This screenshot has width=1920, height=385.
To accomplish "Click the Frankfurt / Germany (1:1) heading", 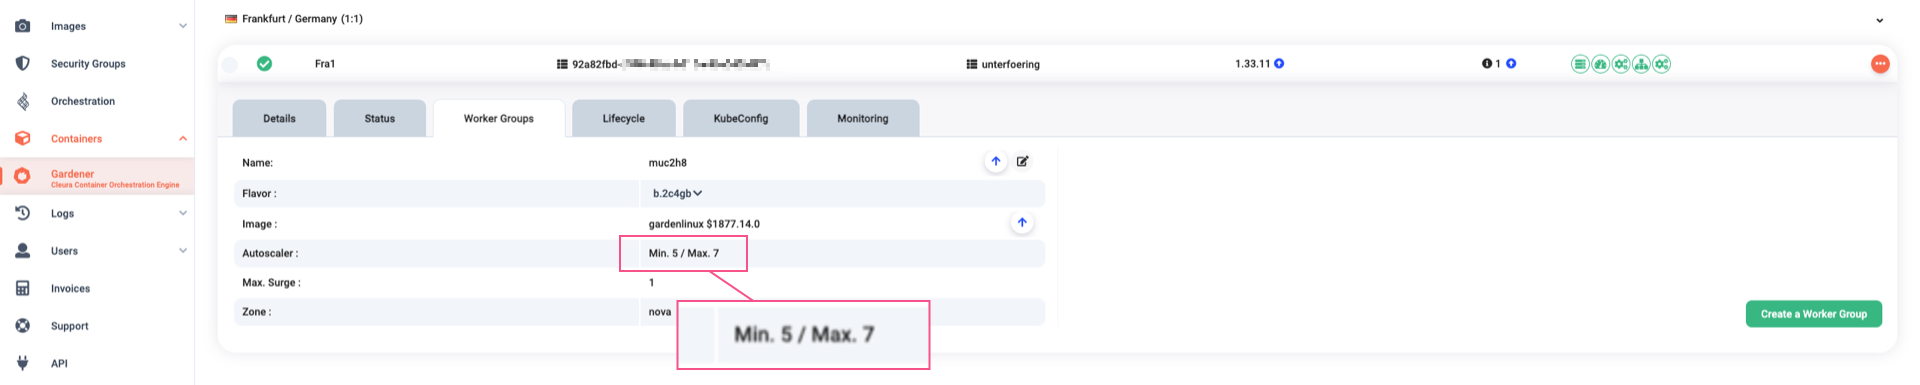I will tap(302, 19).
